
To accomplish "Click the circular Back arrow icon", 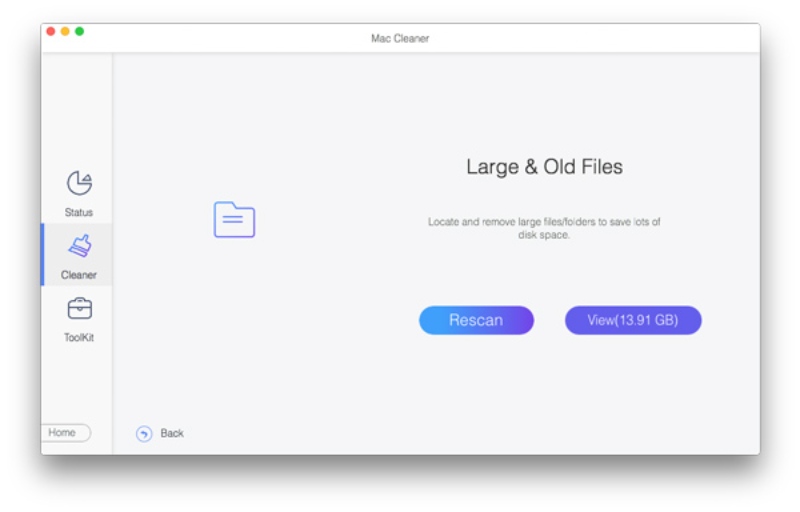I will point(144,433).
